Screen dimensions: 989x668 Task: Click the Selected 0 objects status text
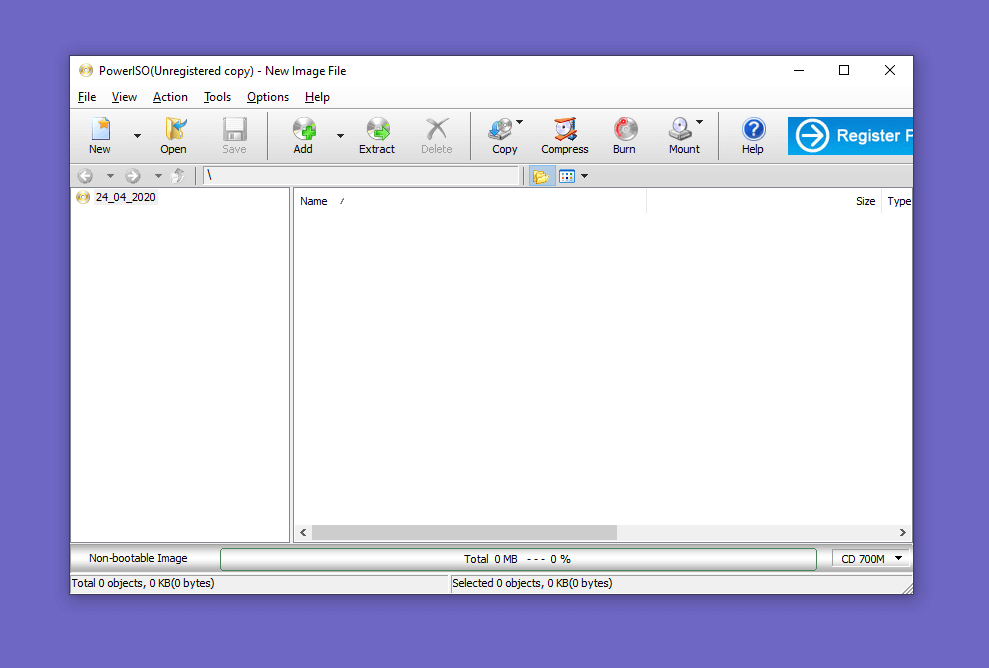[532, 583]
